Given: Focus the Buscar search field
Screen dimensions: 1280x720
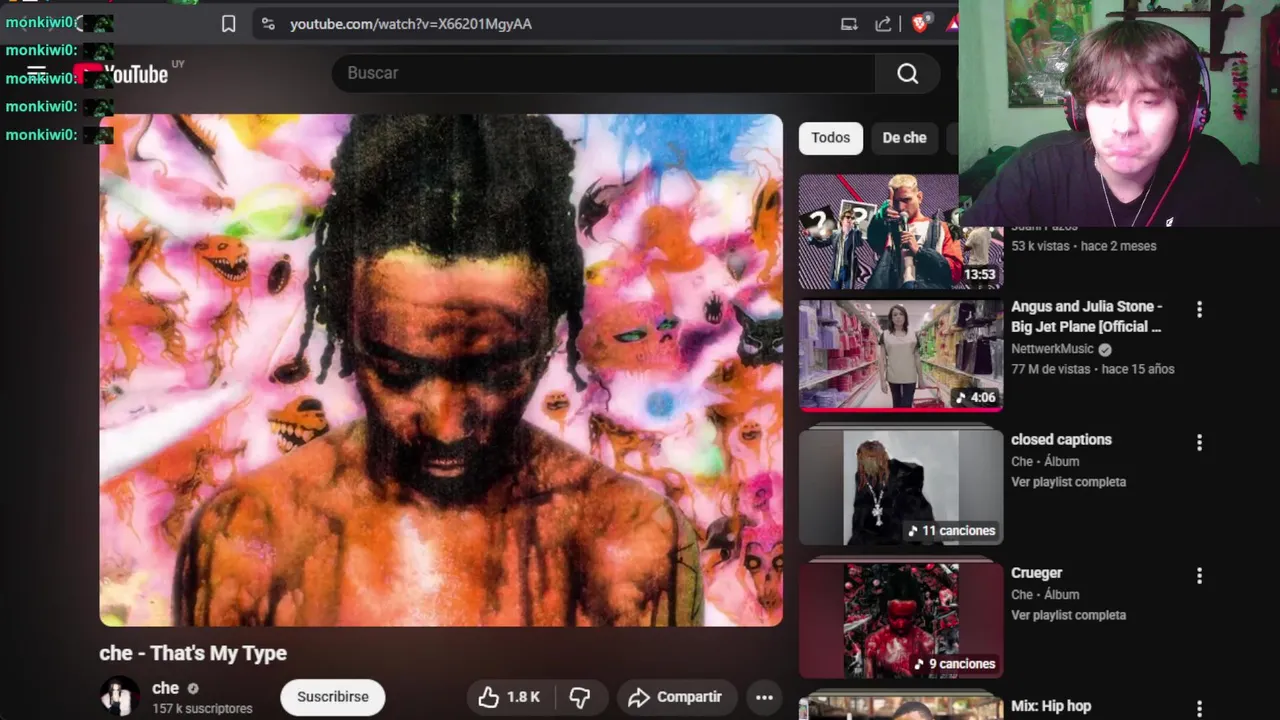Looking at the screenshot, I should click(603, 73).
